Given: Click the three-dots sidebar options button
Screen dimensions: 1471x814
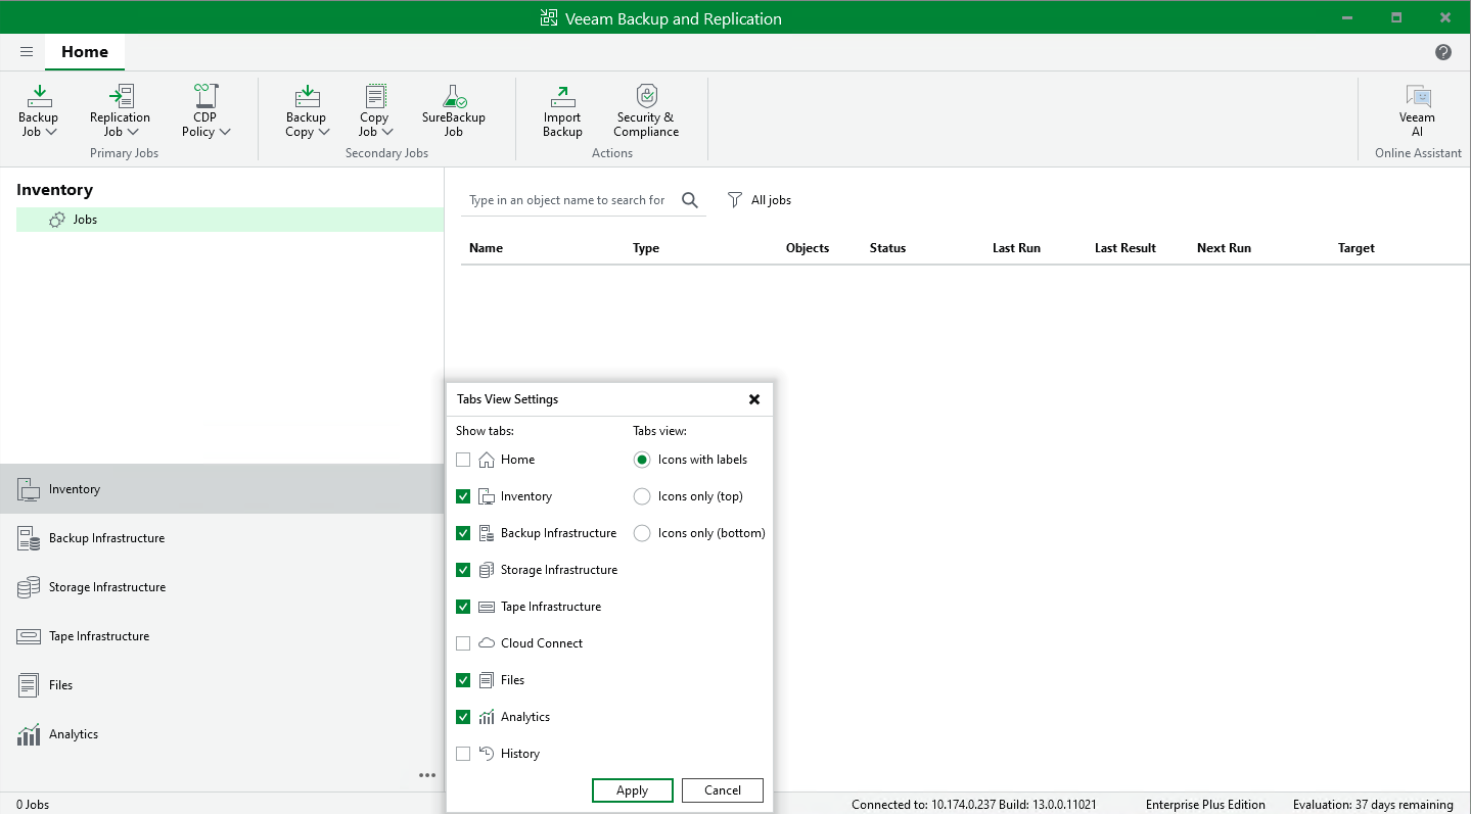Looking at the screenshot, I should 427,775.
